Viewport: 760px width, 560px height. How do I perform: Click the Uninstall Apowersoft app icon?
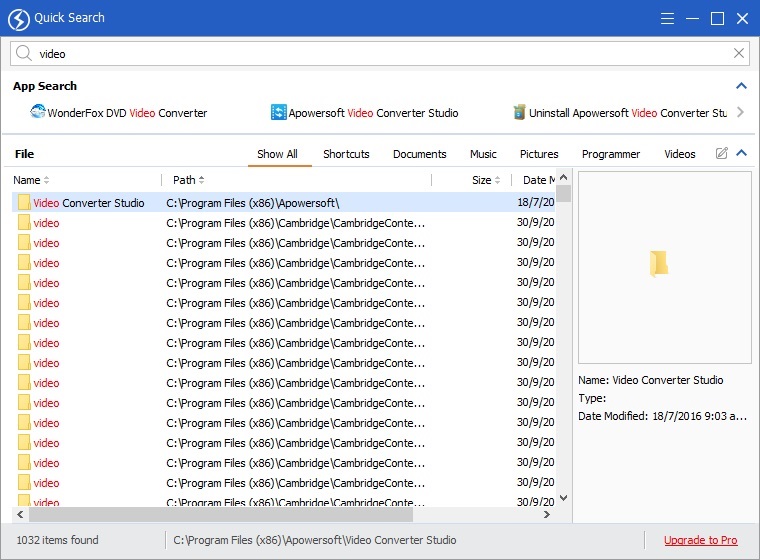pos(519,112)
